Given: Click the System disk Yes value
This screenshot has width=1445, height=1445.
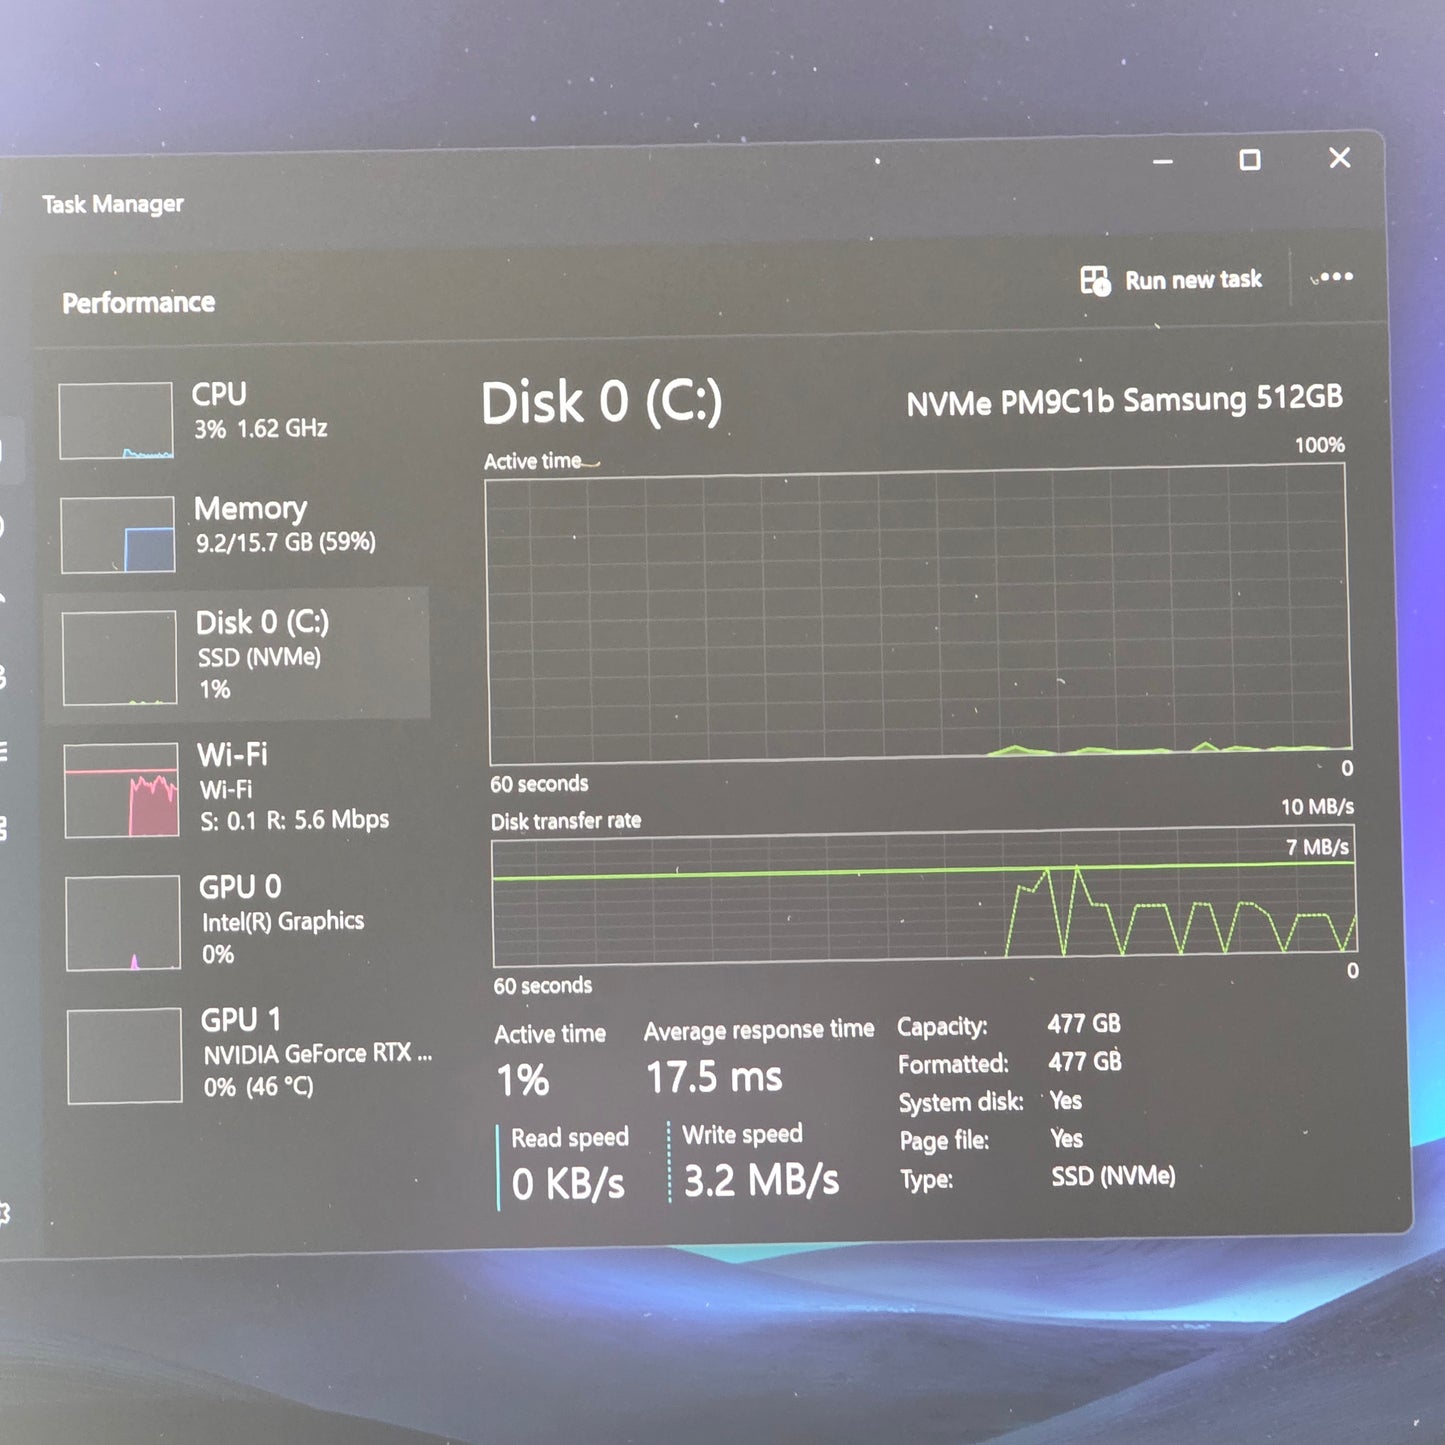Looking at the screenshot, I should coord(1066,1100).
